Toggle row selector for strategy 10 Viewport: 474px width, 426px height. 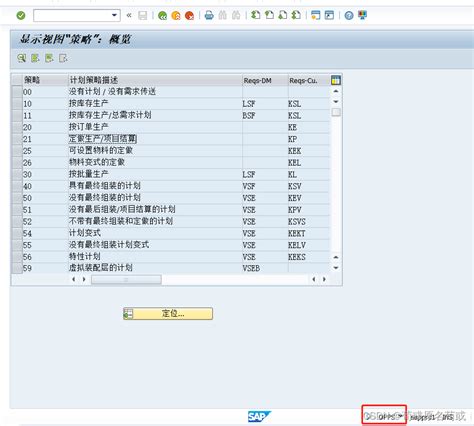click(x=17, y=104)
